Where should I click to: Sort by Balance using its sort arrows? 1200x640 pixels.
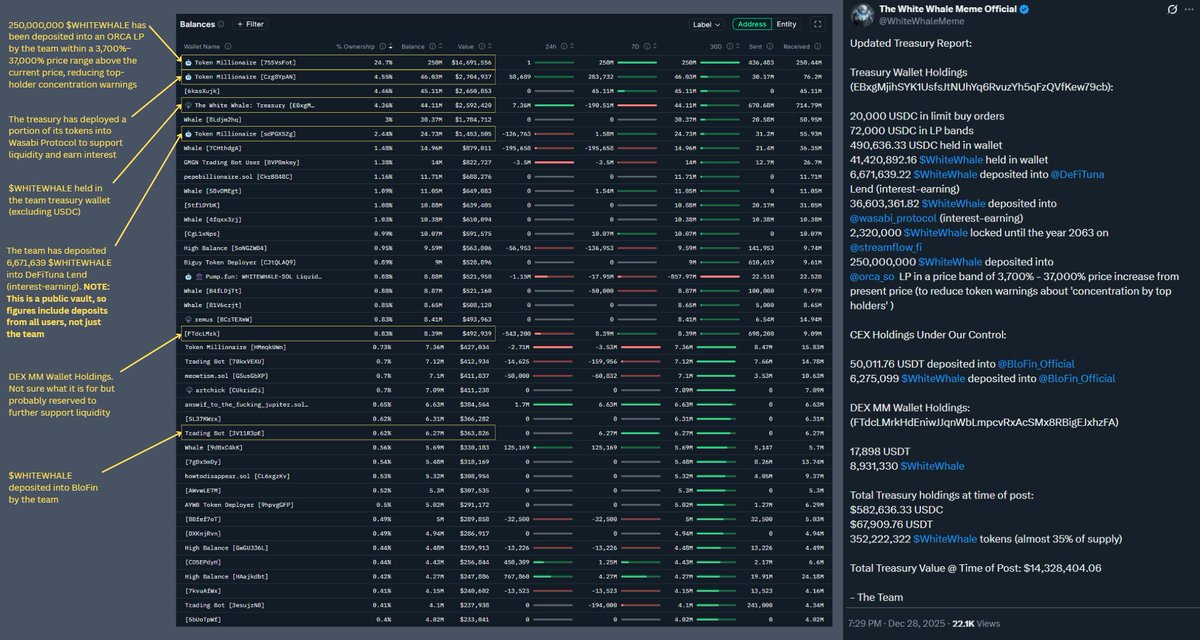(441, 46)
